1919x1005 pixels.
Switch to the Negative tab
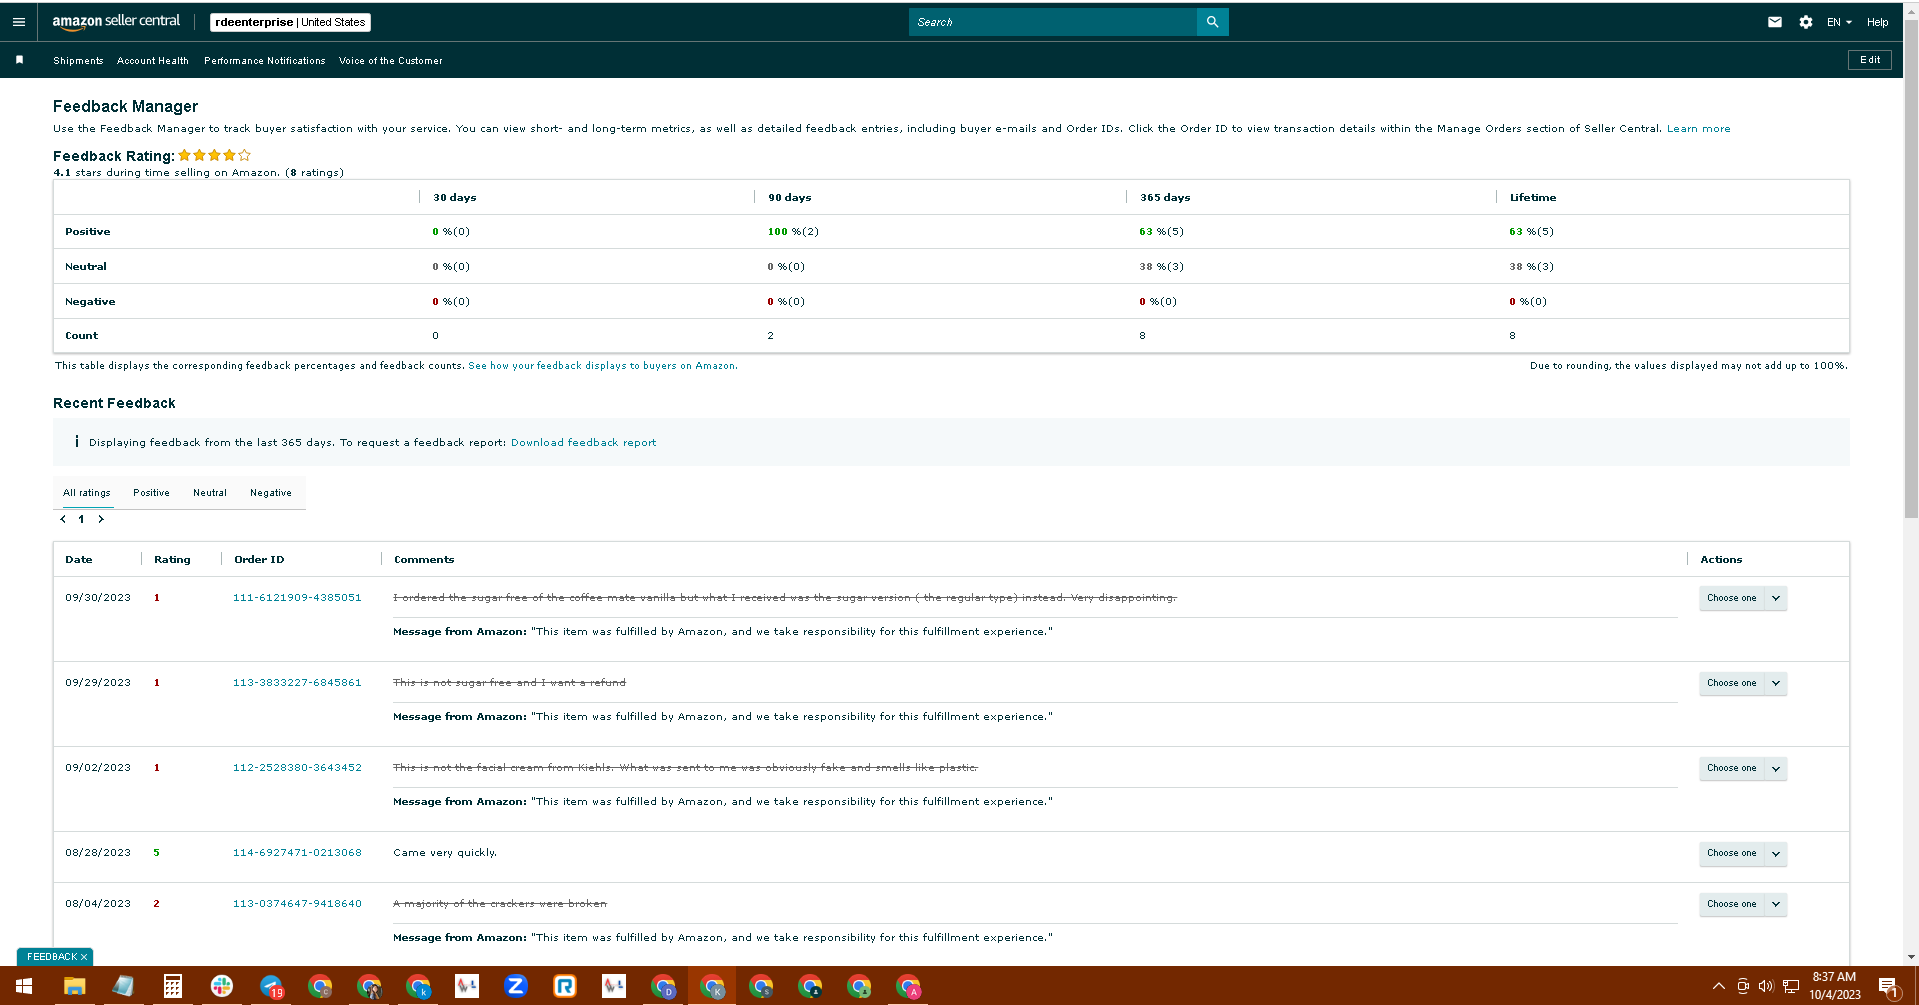pos(271,493)
